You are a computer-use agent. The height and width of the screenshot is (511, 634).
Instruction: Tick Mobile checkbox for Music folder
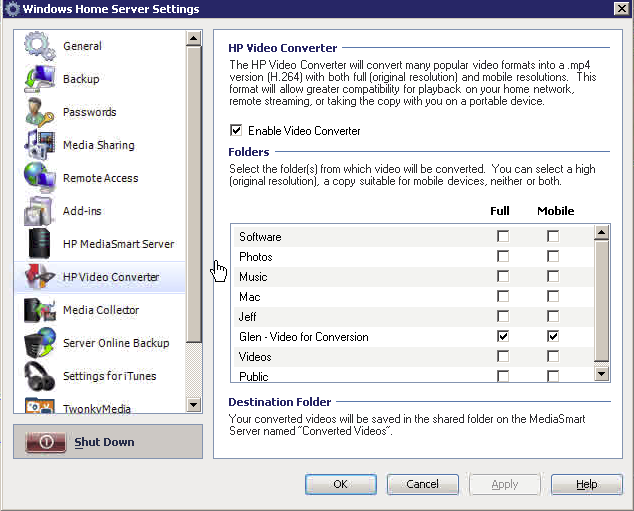[553, 276]
